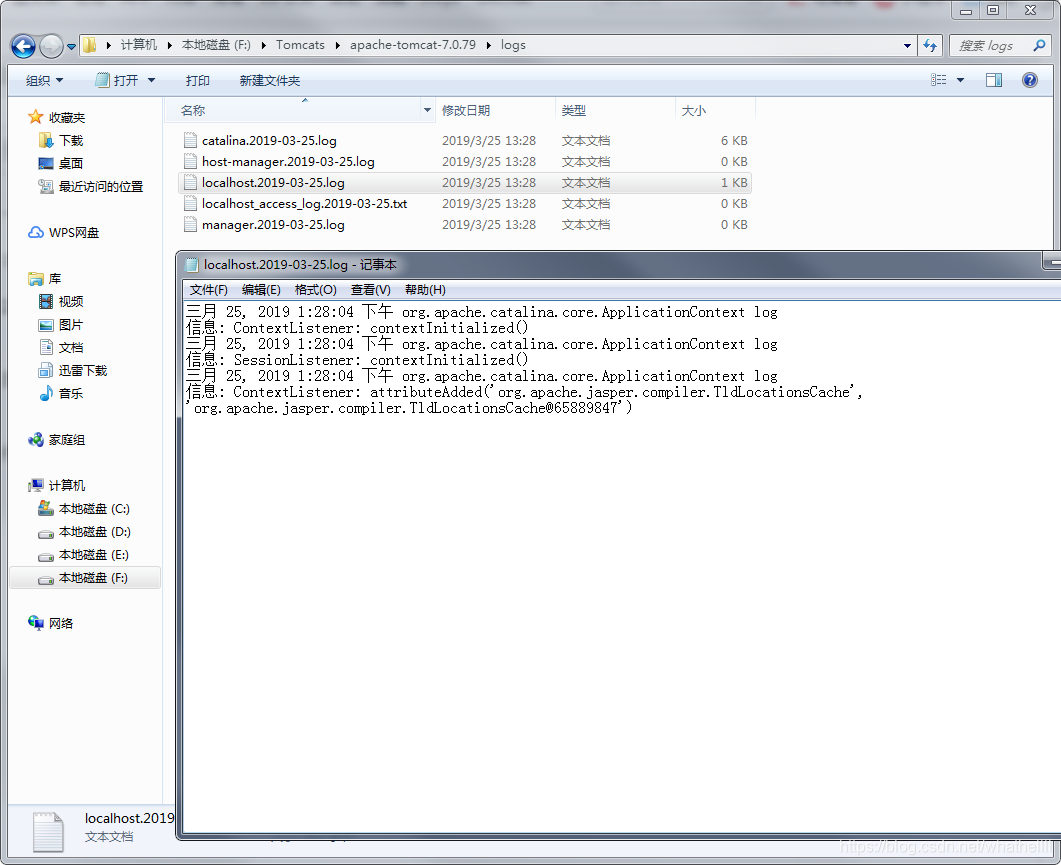1061x865 pixels.
Task: Click the Notepad title bar icon
Action: click(x=192, y=265)
